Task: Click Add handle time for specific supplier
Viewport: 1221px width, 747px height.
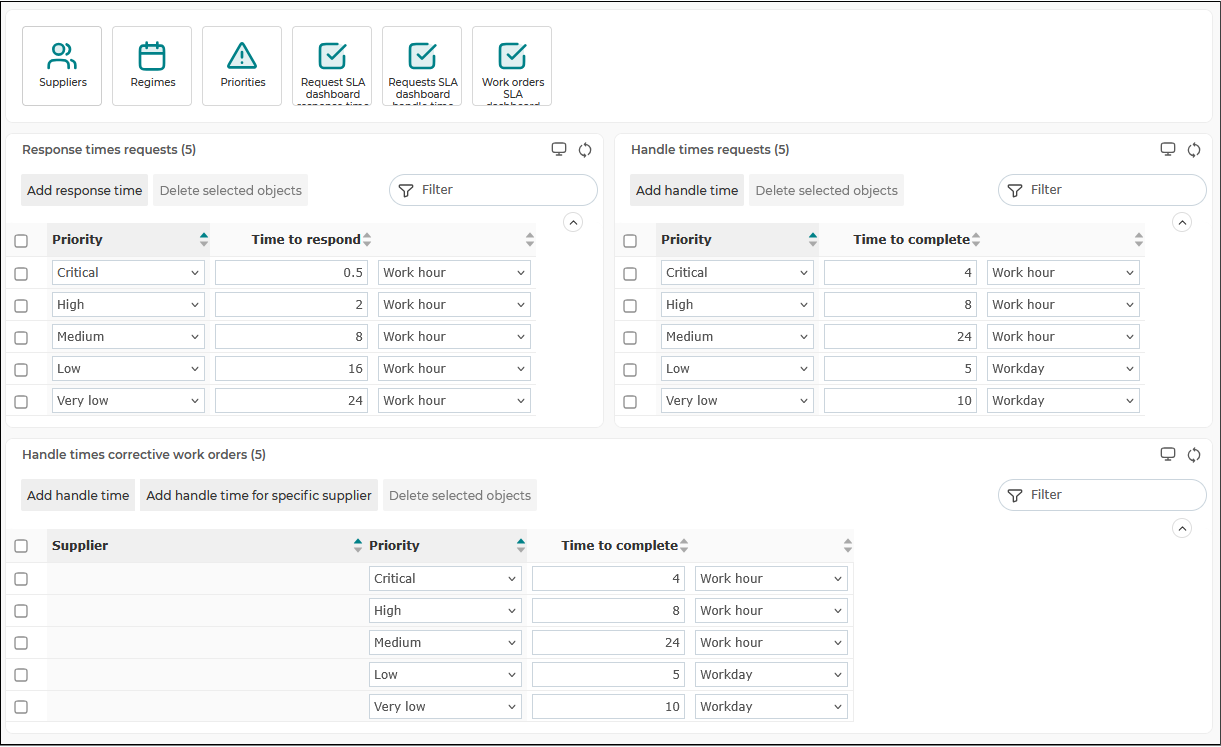Action: 259,495
